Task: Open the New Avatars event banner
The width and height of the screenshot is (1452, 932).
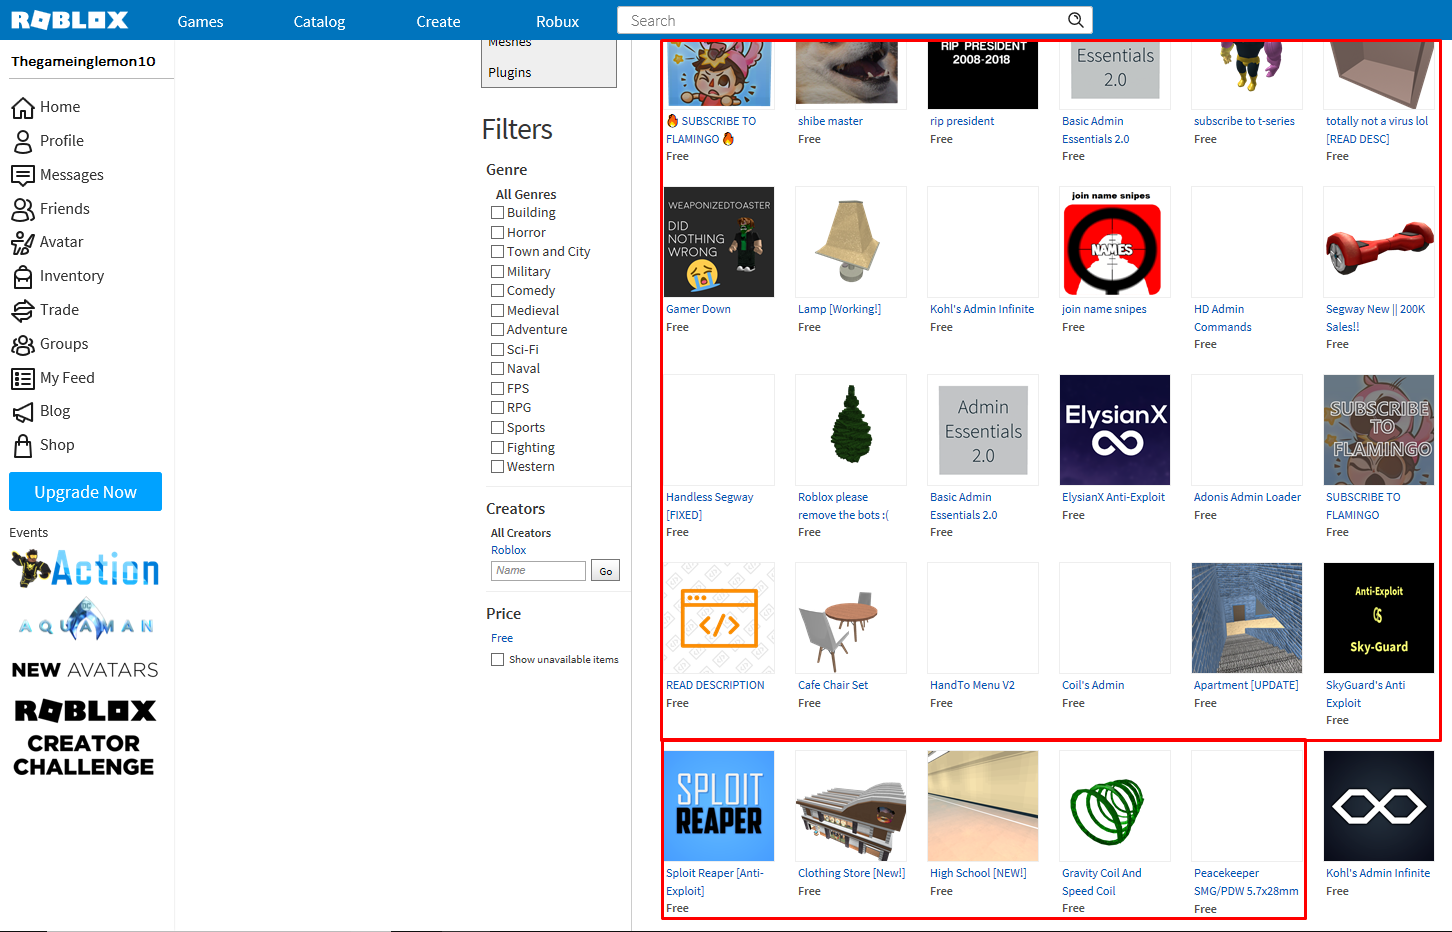Action: tap(85, 670)
